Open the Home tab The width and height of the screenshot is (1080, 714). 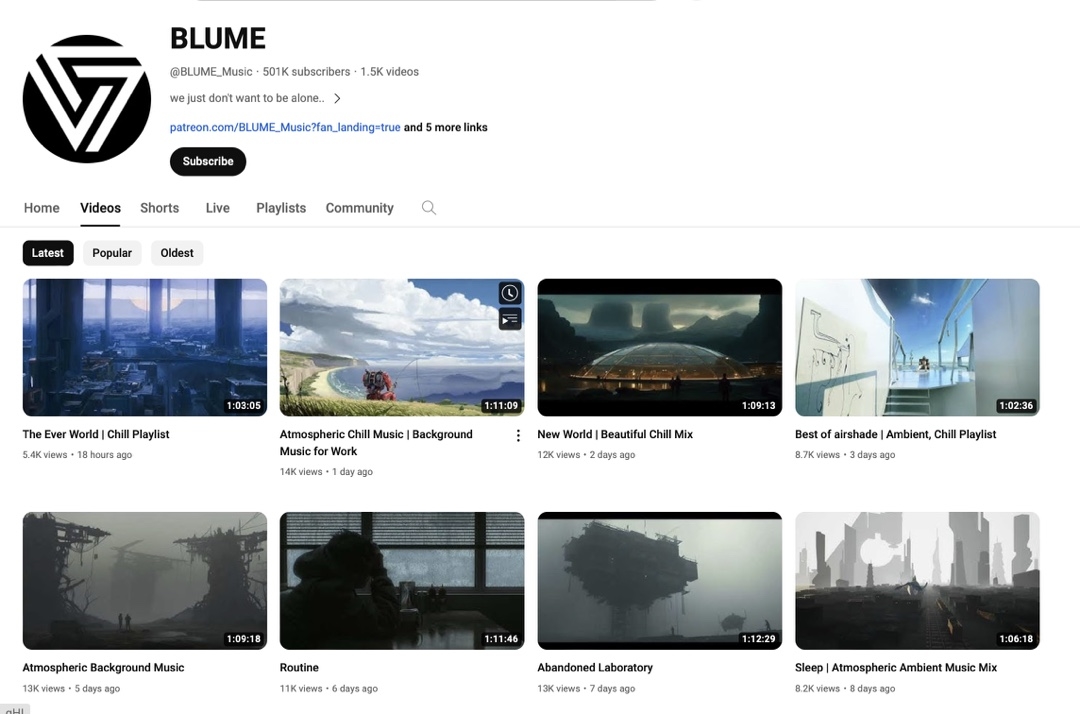coord(41,208)
